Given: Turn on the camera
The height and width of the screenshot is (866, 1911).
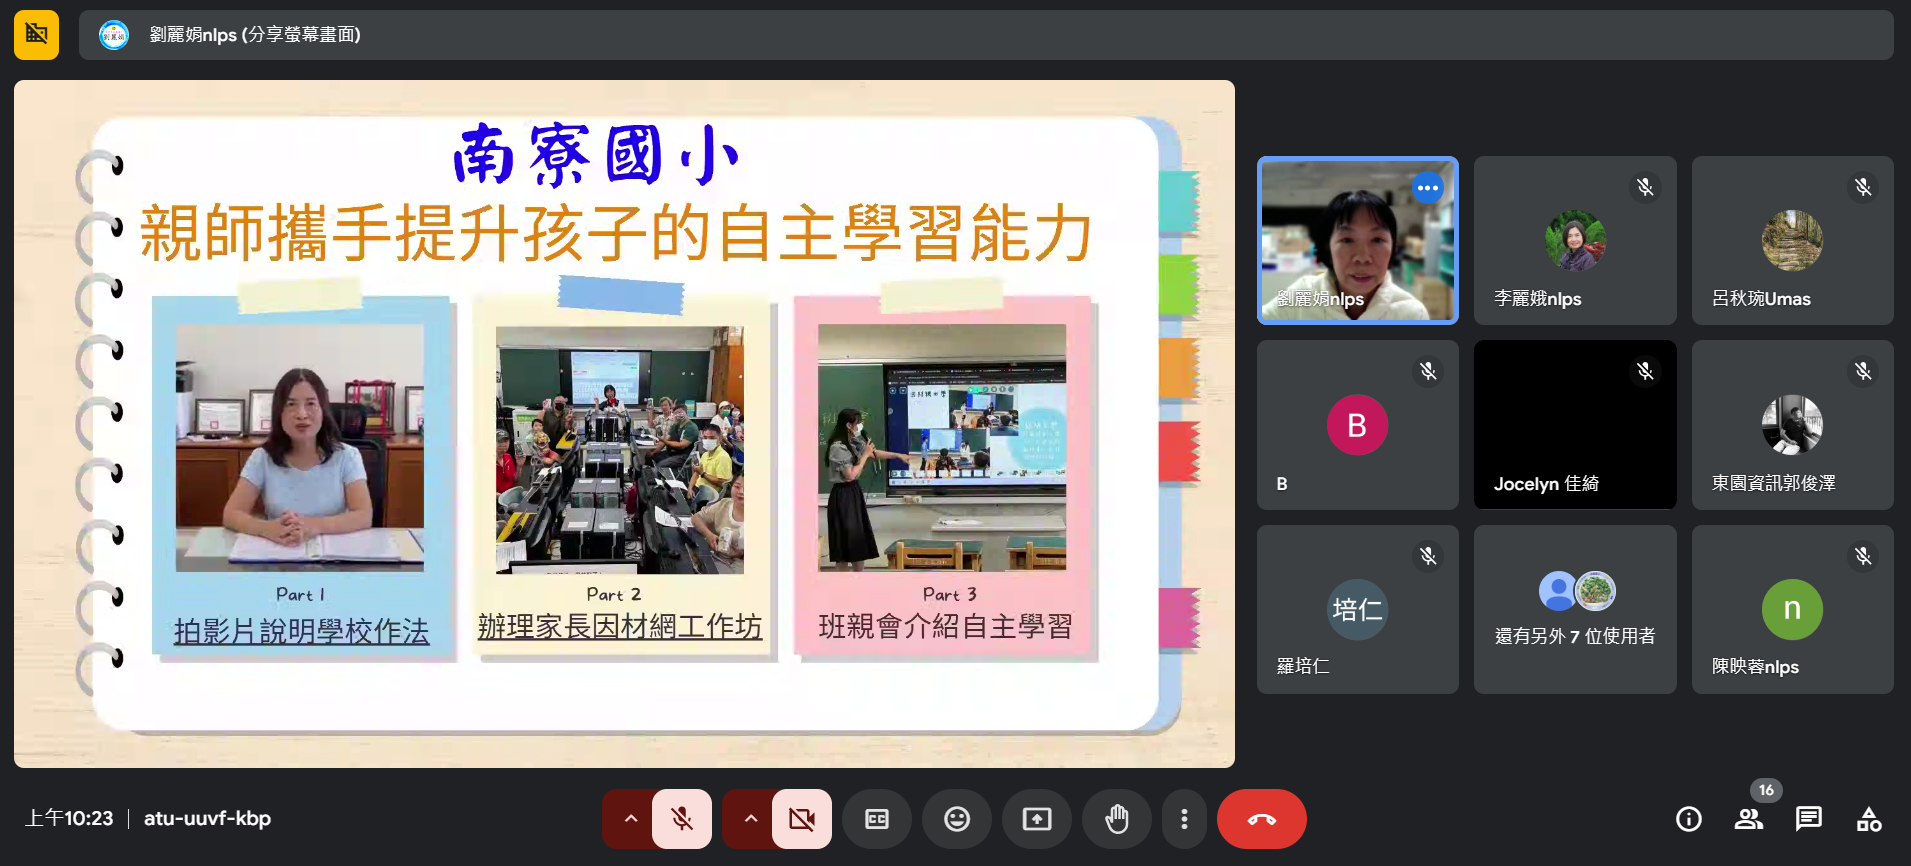Looking at the screenshot, I should point(801,819).
